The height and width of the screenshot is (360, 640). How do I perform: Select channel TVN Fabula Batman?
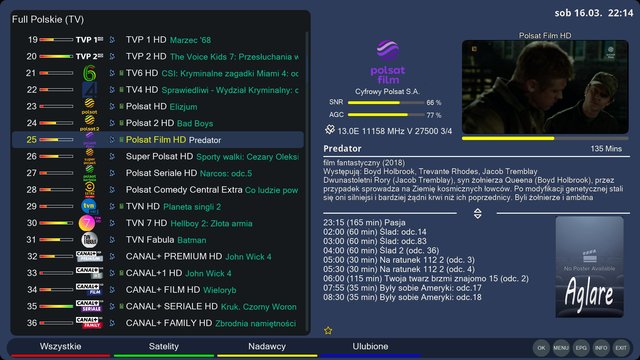pos(158,240)
